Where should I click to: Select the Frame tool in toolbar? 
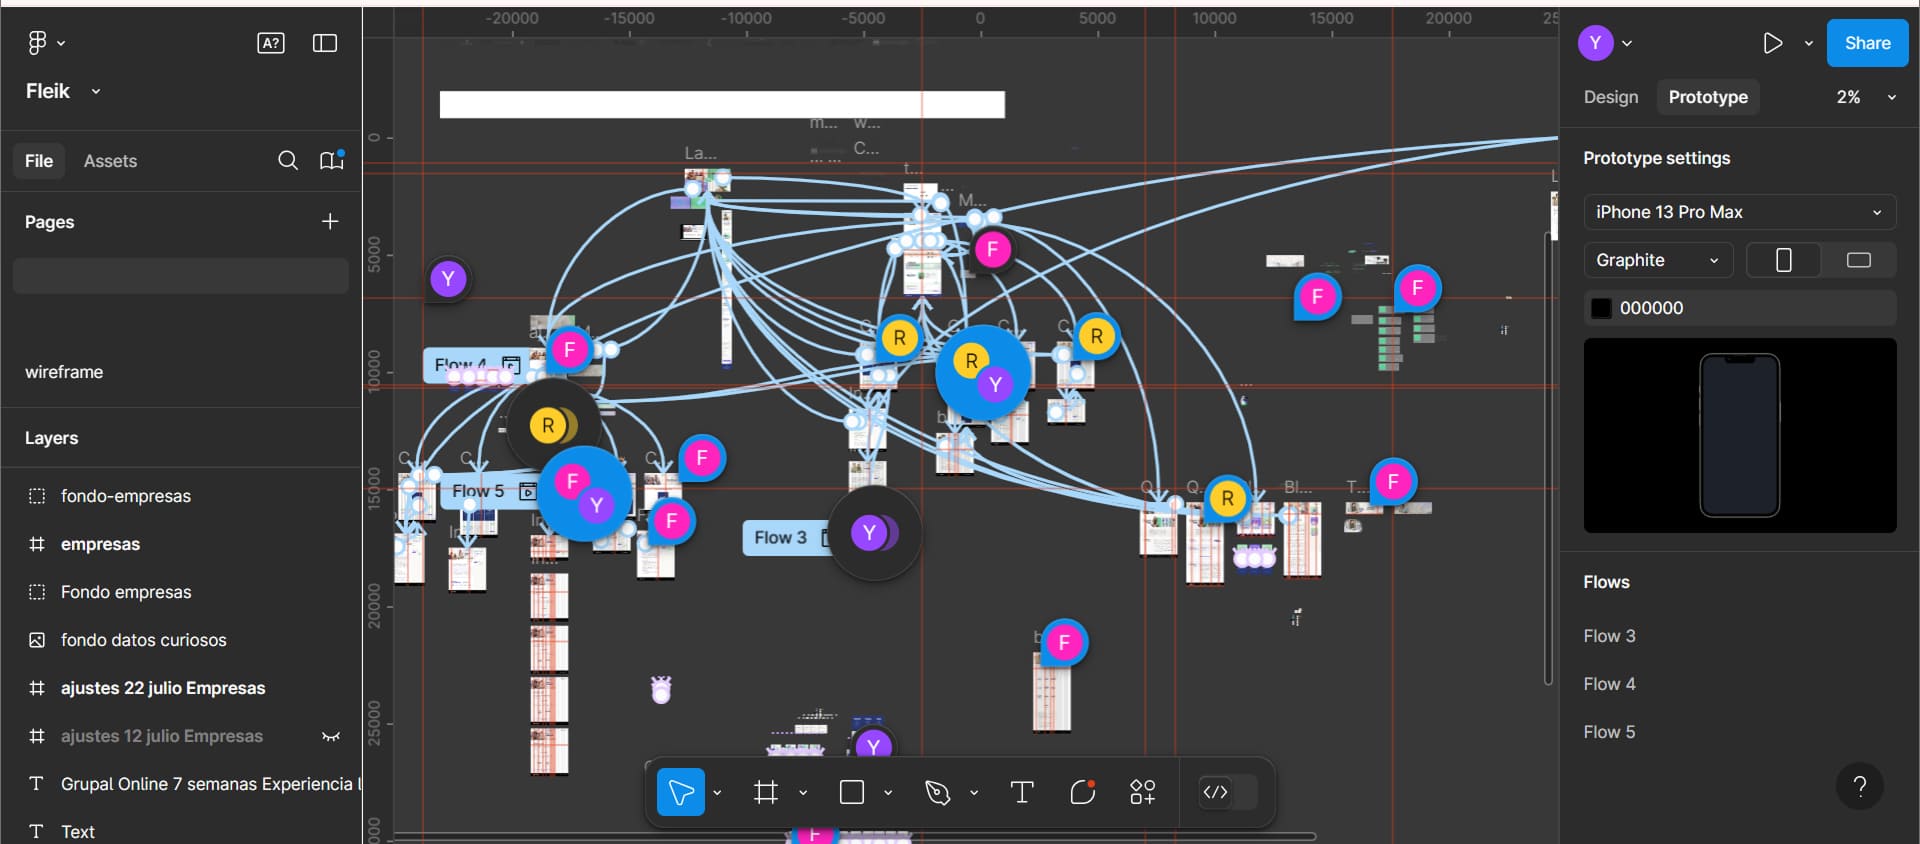click(766, 793)
